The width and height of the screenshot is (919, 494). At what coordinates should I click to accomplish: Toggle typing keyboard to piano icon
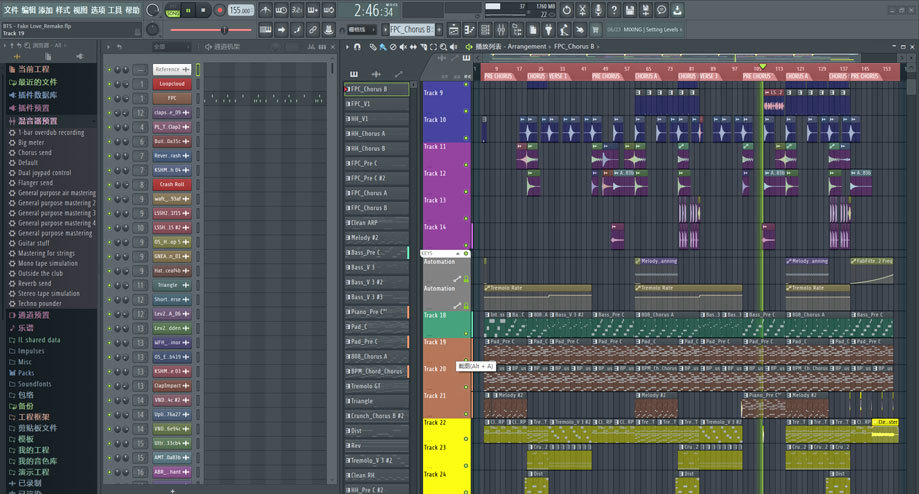coord(266,29)
